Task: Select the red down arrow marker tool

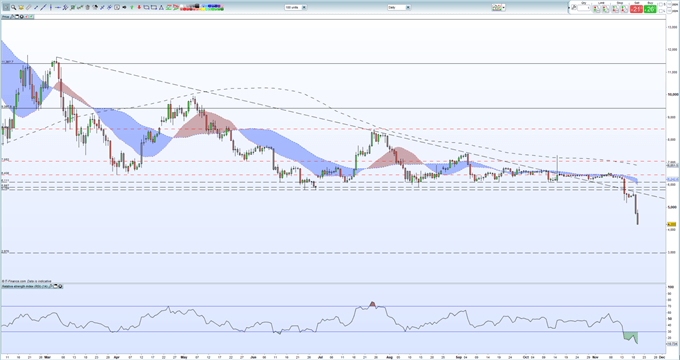Action: click(139, 7)
